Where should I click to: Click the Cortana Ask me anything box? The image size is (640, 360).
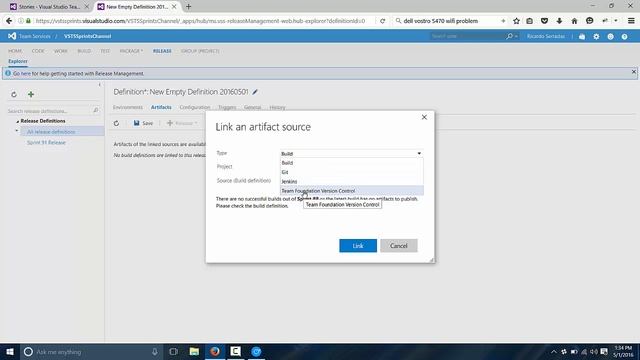click(91, 351)
